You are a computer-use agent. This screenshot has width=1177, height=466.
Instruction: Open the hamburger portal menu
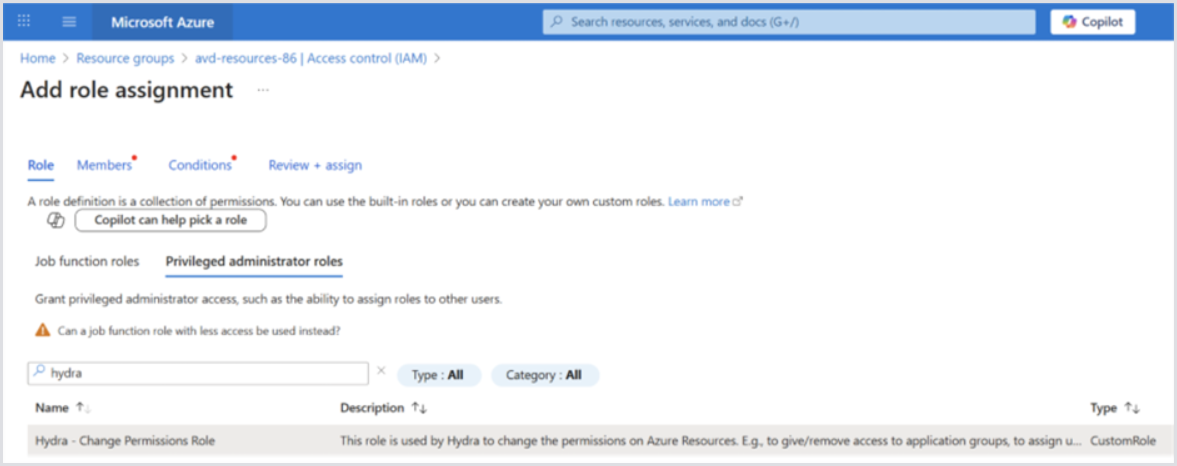click(69, 21)
